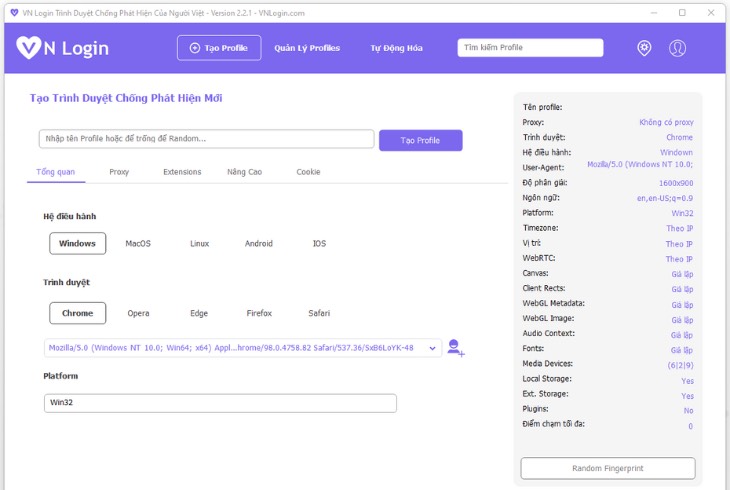
Task: Click Client Rects Giả lập value
Action: pyautogui.click(x=682, y=289)
